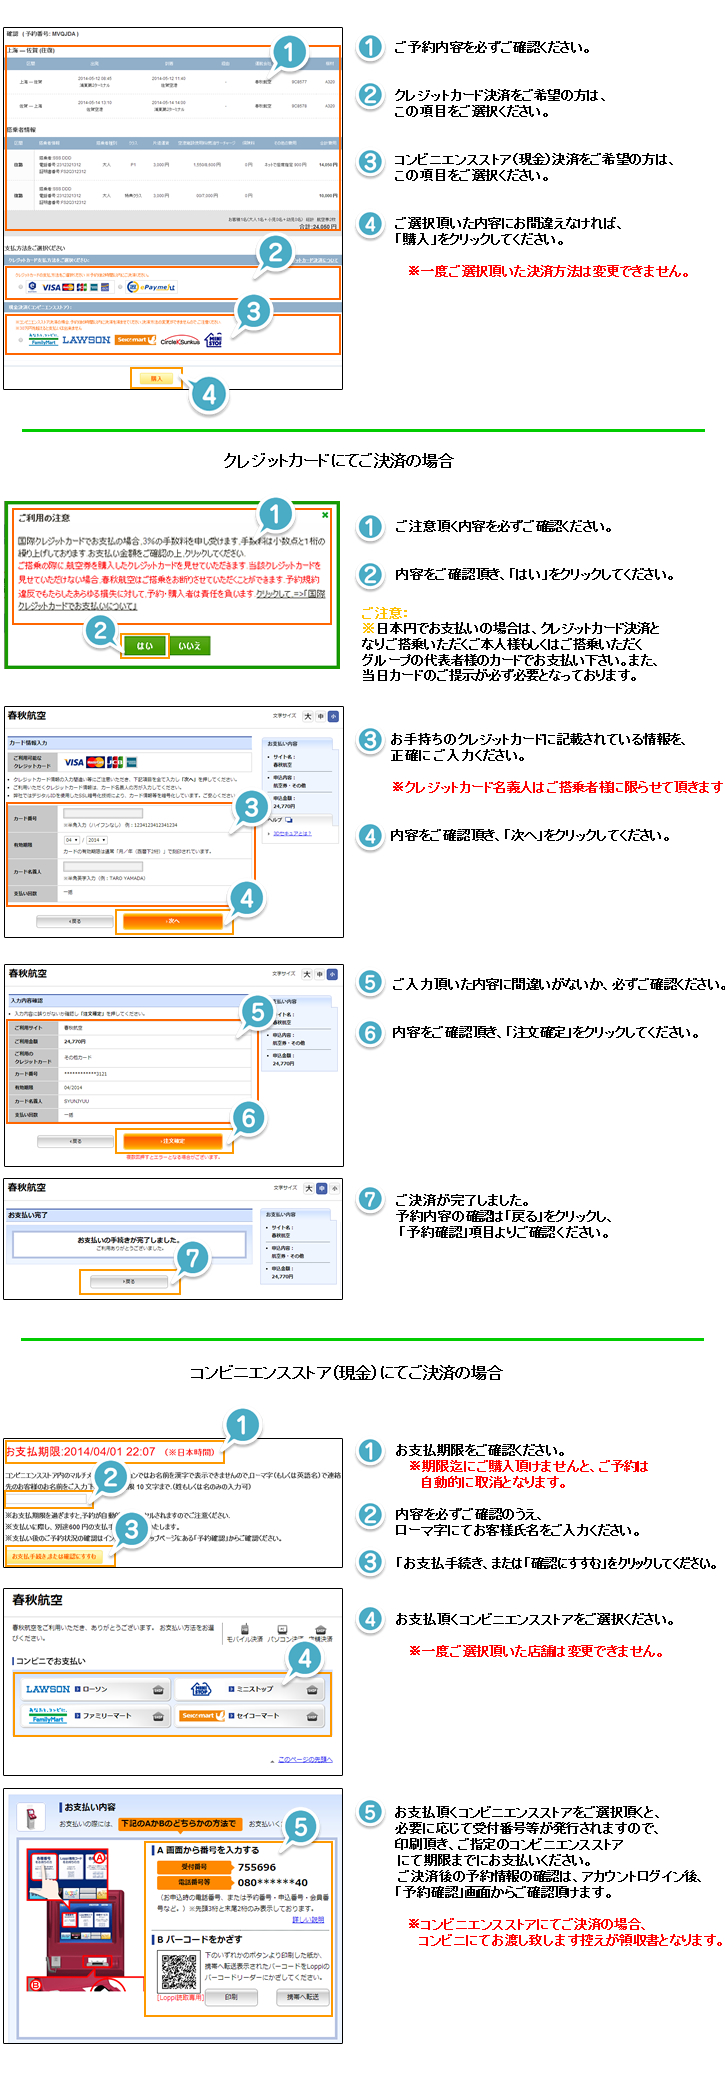725x2100 pixels.
Task: Click the QR barcode image
Action: [179, 1971]
